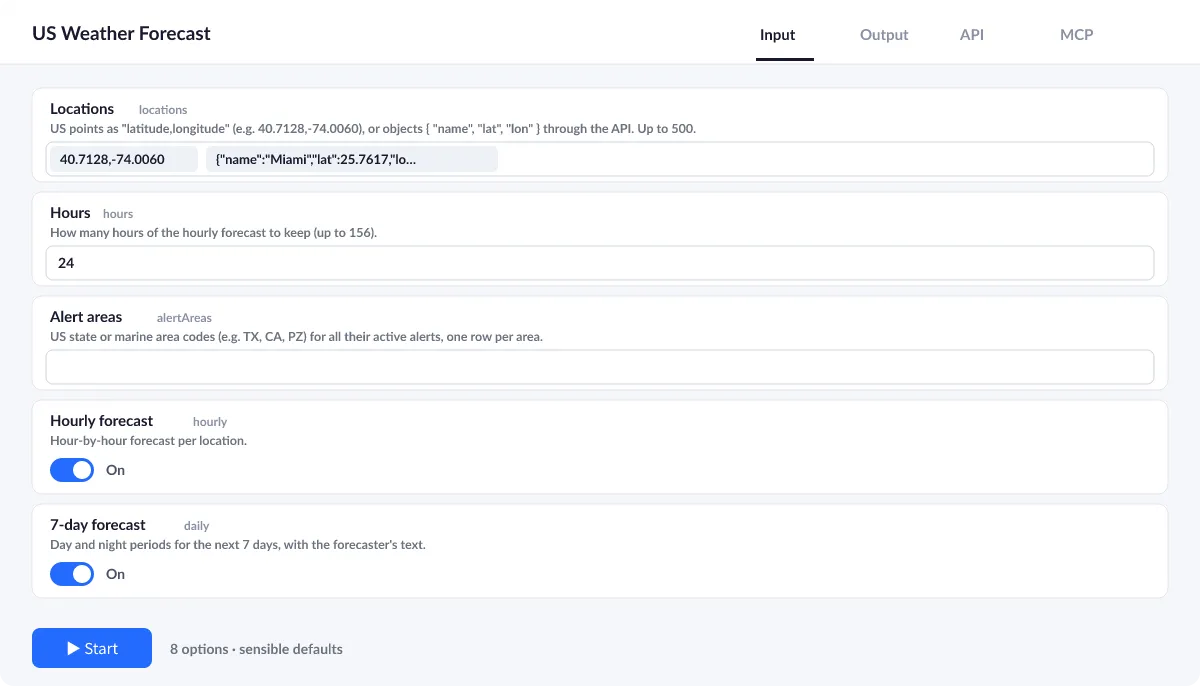Select the 40.7128,-74.0060 location chip
Viewport: 1200px width, 686px height.
[123, 159]
